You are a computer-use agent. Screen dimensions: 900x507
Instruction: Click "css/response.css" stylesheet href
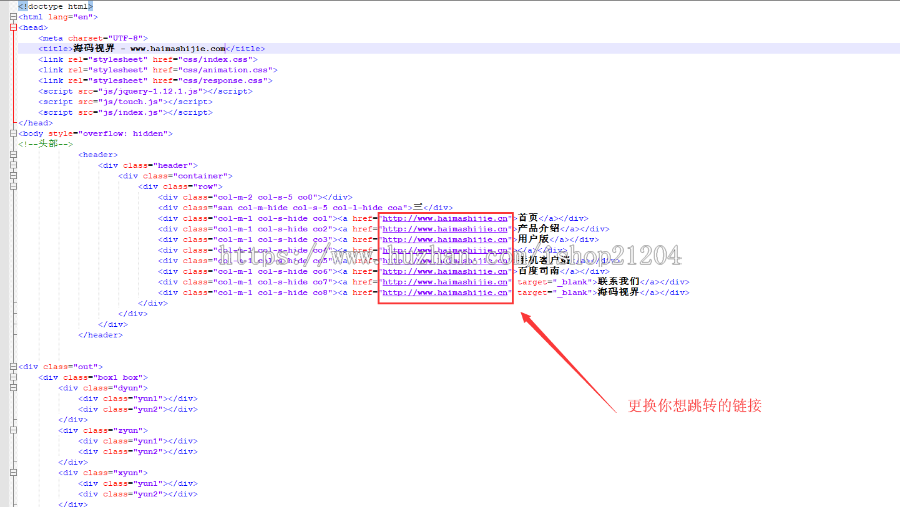(x=223, y=80)
